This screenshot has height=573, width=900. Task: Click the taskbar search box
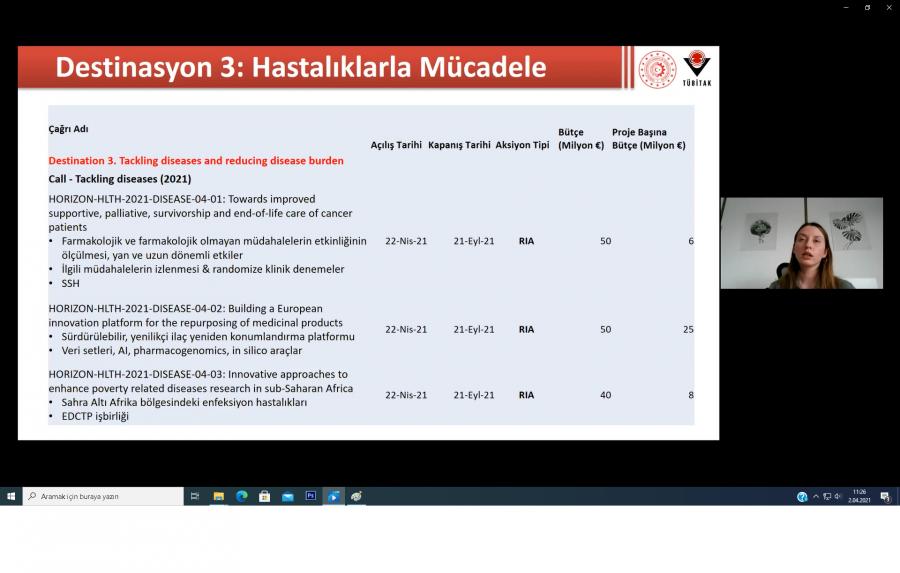(105, 496)
